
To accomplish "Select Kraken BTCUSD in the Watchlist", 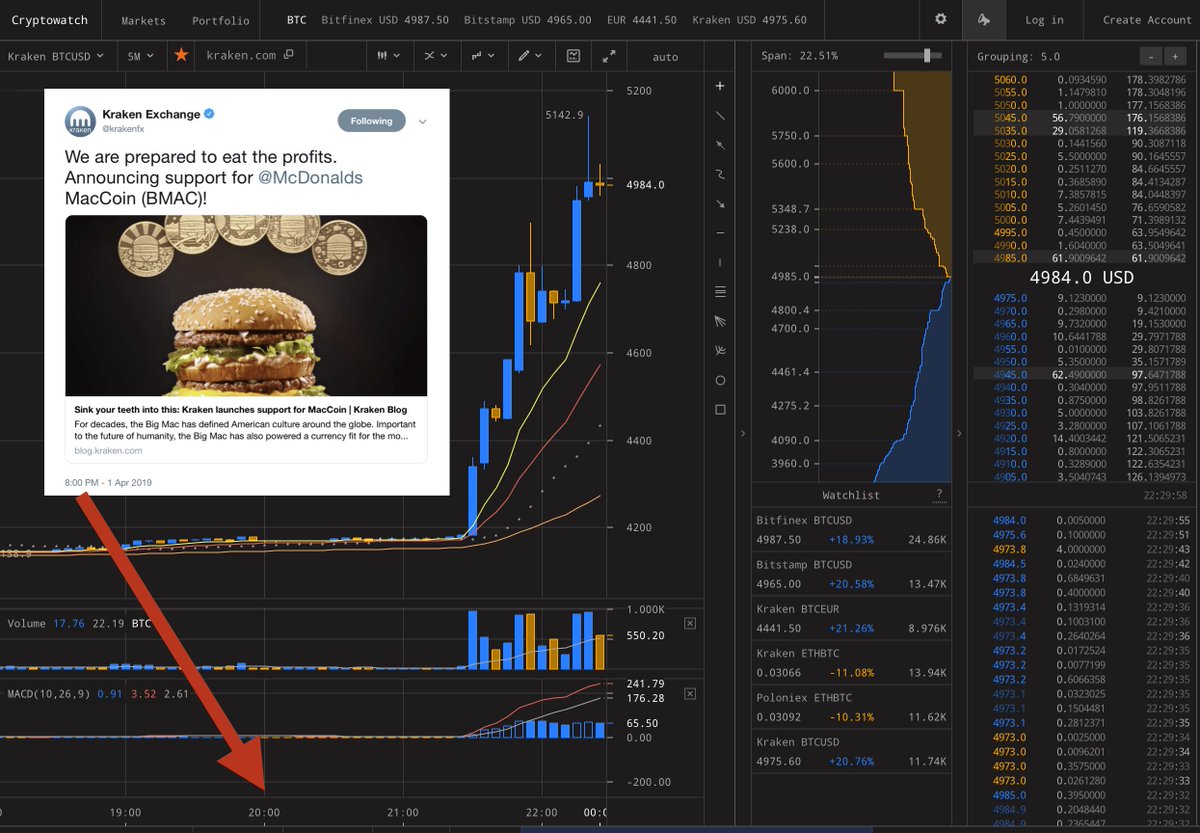I will (x=852, y=752).
